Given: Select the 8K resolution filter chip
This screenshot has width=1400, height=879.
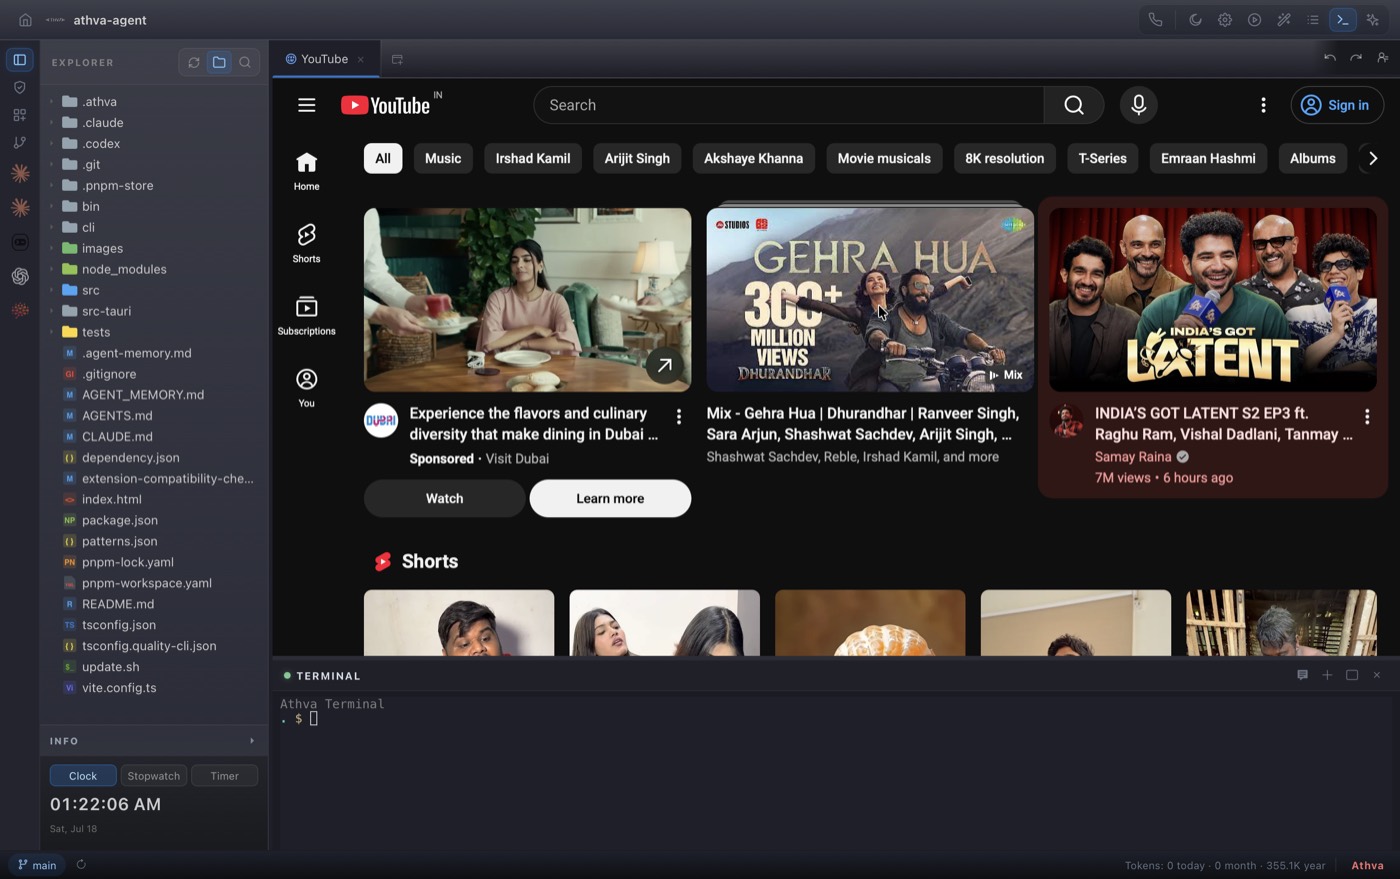Looking at the screenshot, I should tap(1004, 158).
